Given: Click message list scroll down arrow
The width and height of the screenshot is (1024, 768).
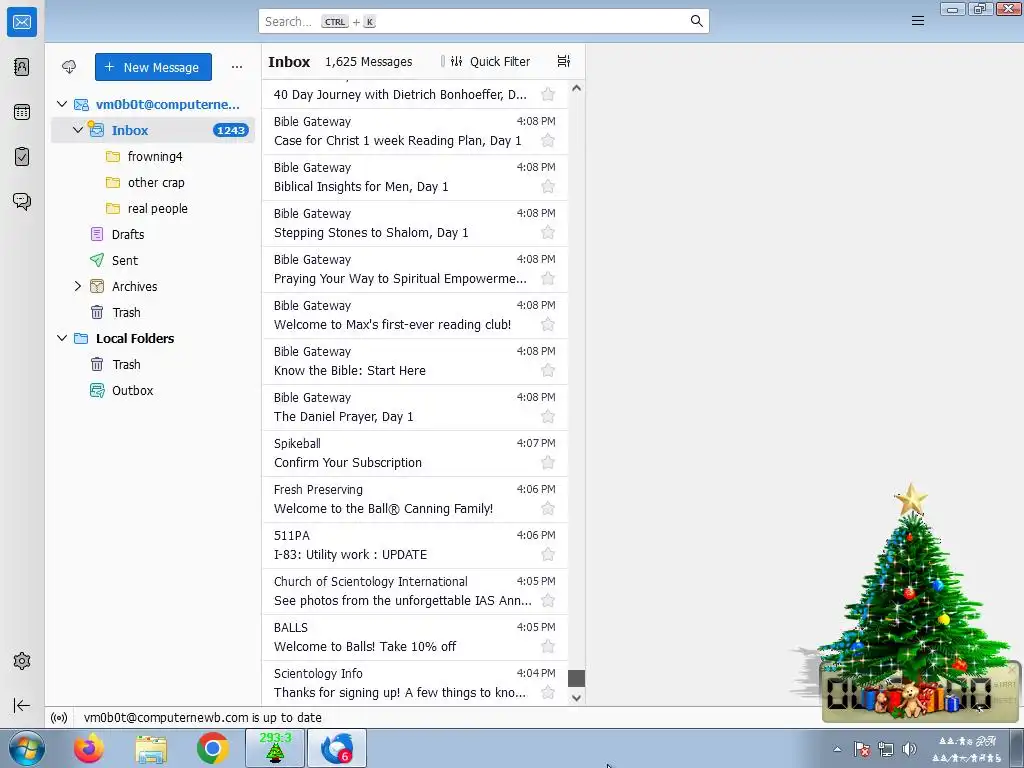Looking at the screenshot, I should (x=576, y=697).
